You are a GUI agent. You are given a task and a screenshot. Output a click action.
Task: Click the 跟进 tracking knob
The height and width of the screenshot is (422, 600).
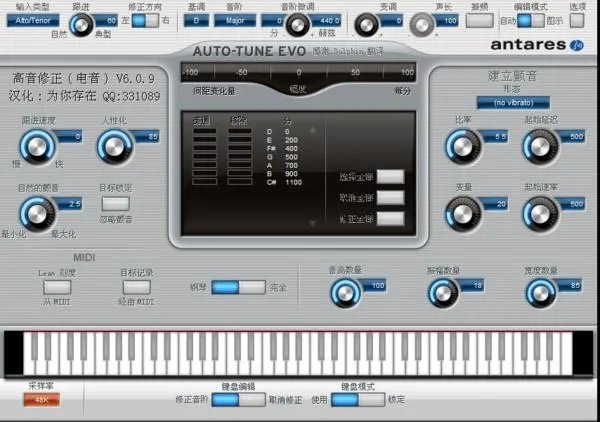(x=81, y=25)
